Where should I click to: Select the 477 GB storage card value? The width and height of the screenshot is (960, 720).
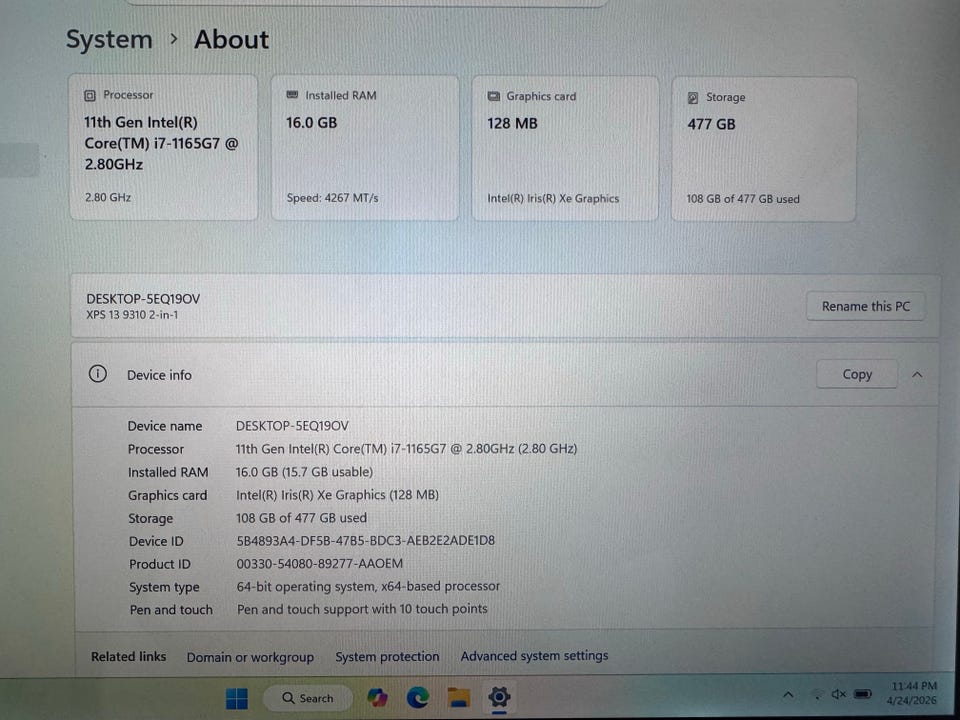[711, 124]
